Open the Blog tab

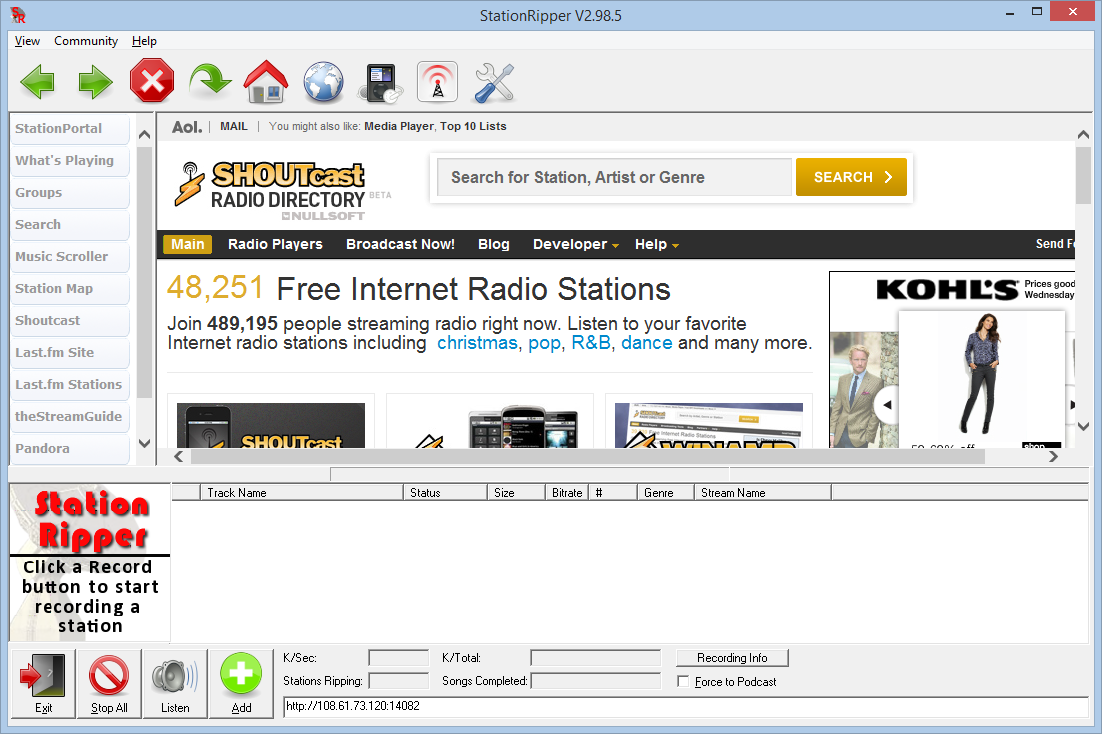tap(493, 244)
